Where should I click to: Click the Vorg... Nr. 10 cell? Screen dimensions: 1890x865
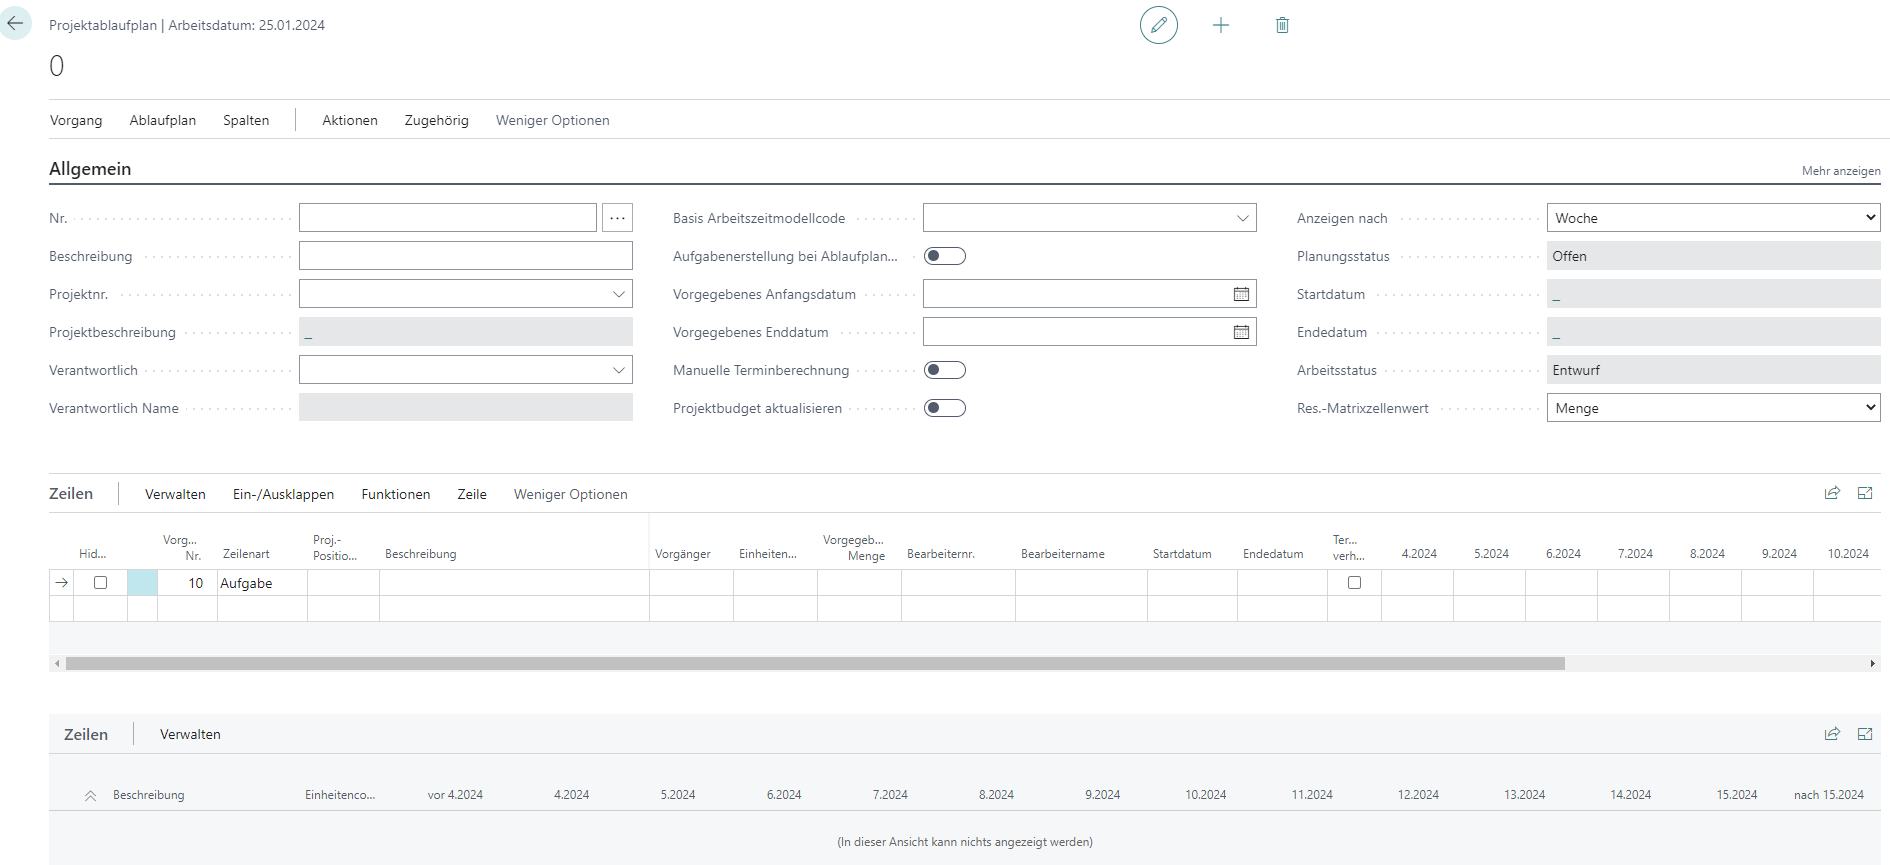[x=187, y=583]
